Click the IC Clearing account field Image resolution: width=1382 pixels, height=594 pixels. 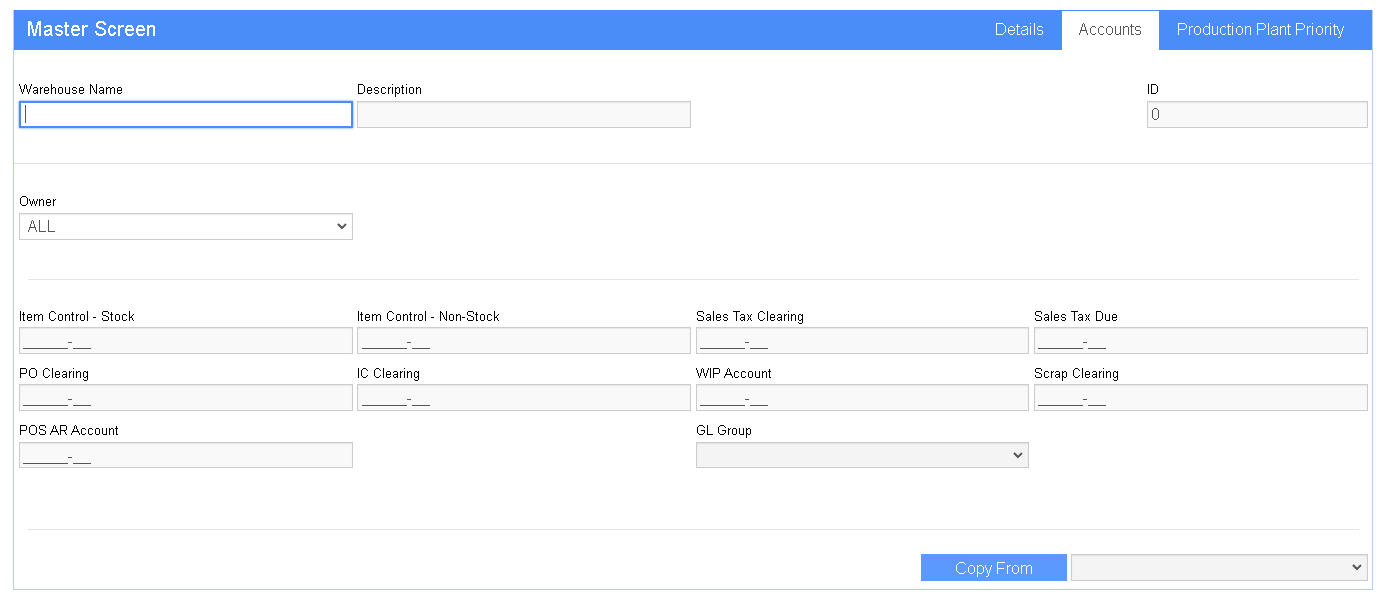pyautogui.click(x=524, y=398)
